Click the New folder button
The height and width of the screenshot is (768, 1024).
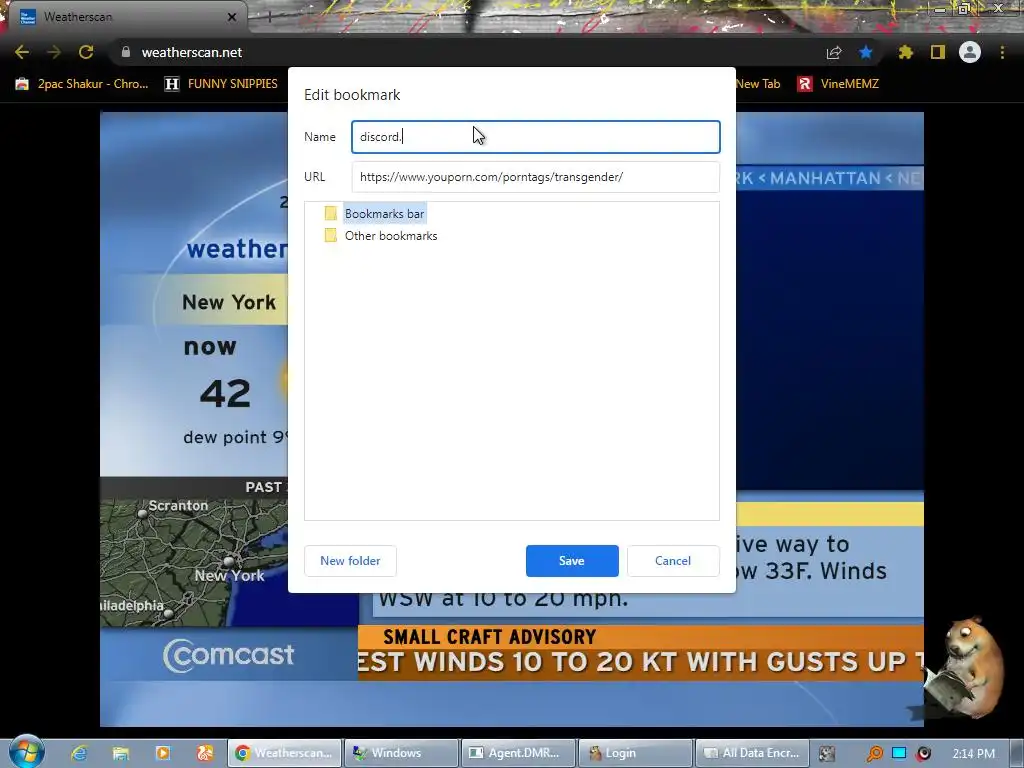click(x=350, y=561)
